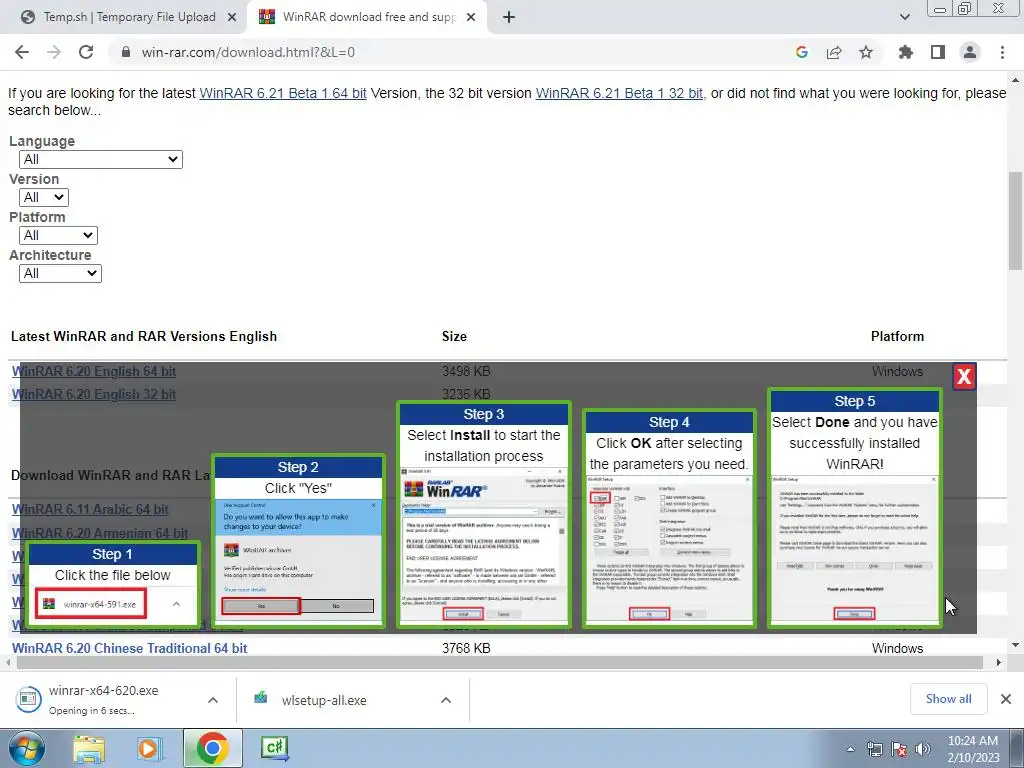
Task: Share this page via the share icon
Action: tap(834, 52)
